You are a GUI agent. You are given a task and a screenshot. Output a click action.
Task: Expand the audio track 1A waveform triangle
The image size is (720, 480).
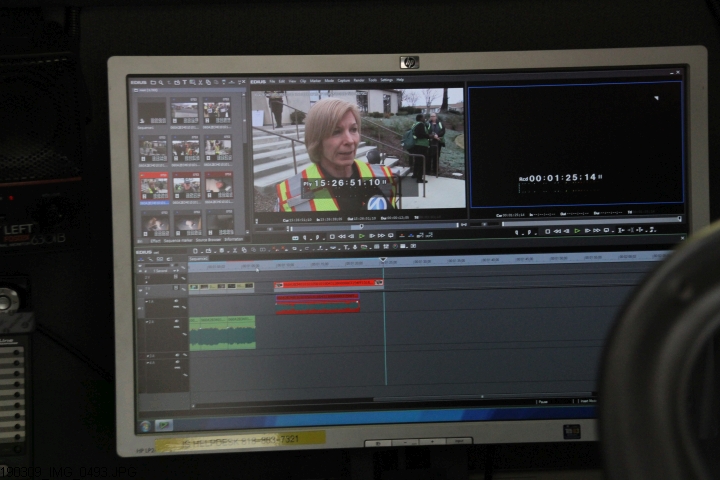pos(147,302)
